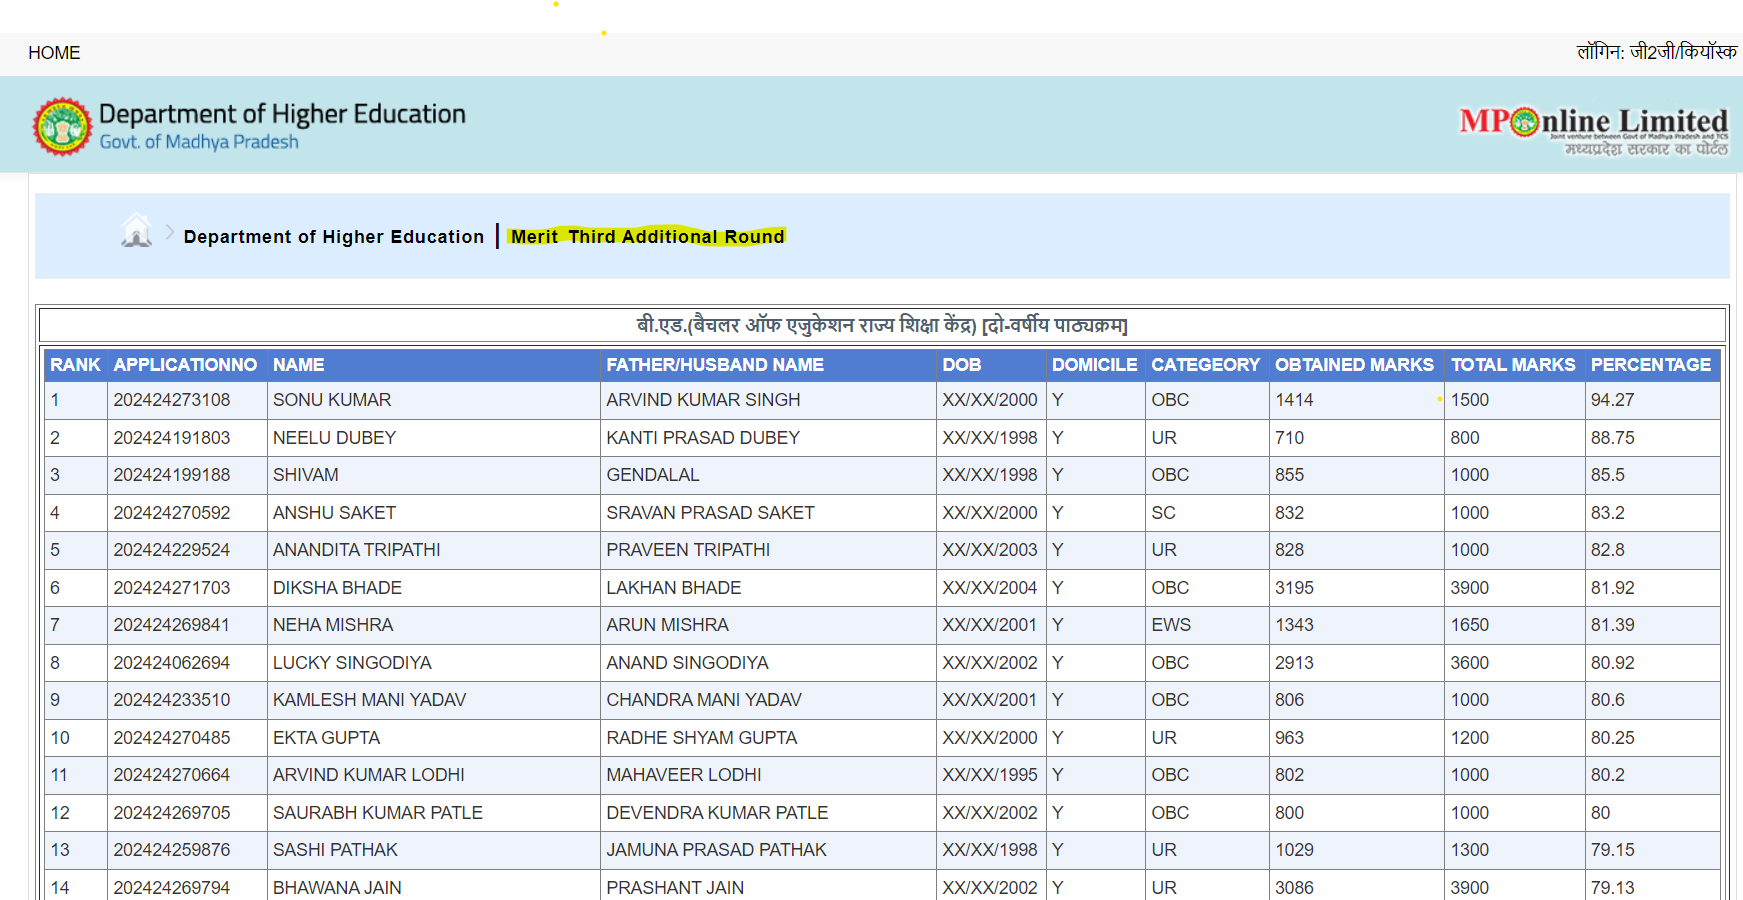The image size is (1743, 900).
Task: Click the login label in the top right
Action: 1657,52
